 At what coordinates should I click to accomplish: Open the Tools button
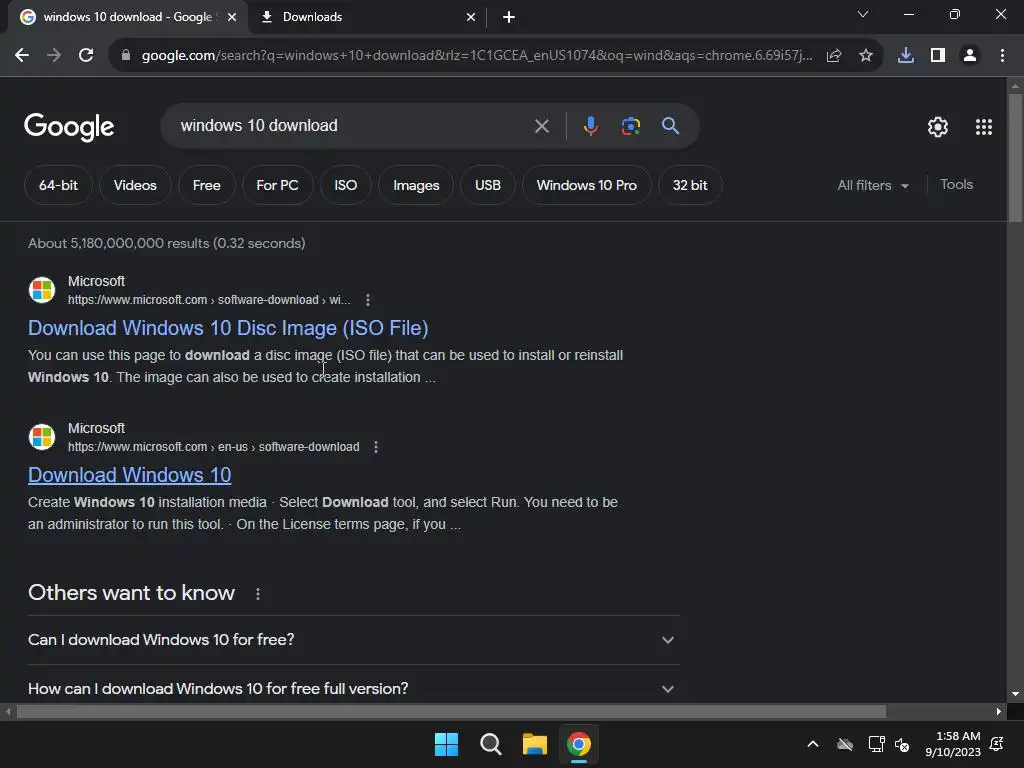coord(956,185)
